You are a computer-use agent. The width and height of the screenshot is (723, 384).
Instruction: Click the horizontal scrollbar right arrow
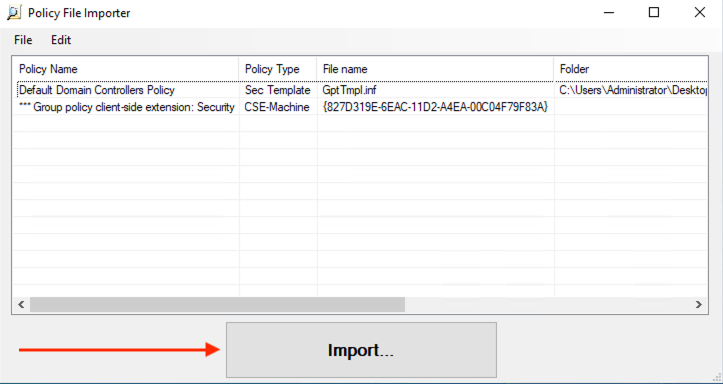coord(699,304)
